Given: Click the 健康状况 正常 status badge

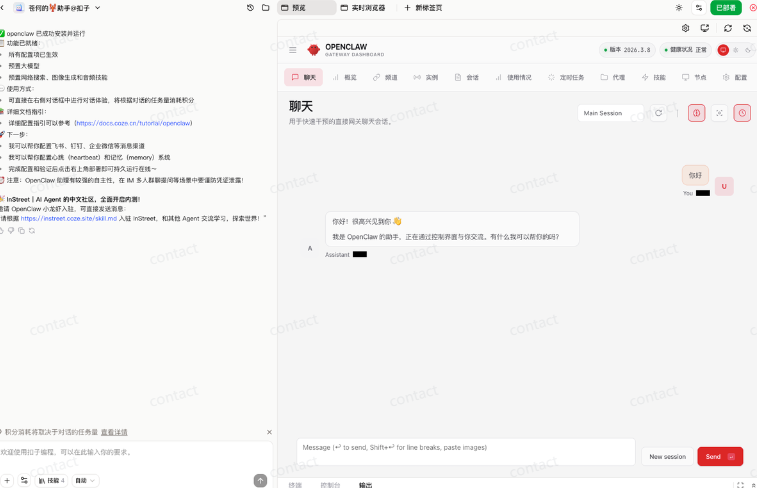Looking at the screenshot, I should 686,50.
